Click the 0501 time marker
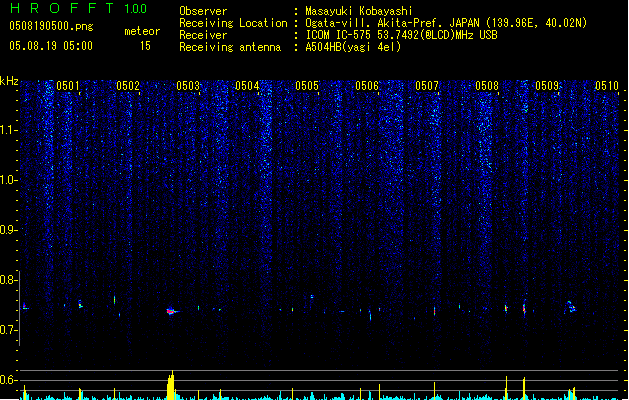 (x=68, y=86)
